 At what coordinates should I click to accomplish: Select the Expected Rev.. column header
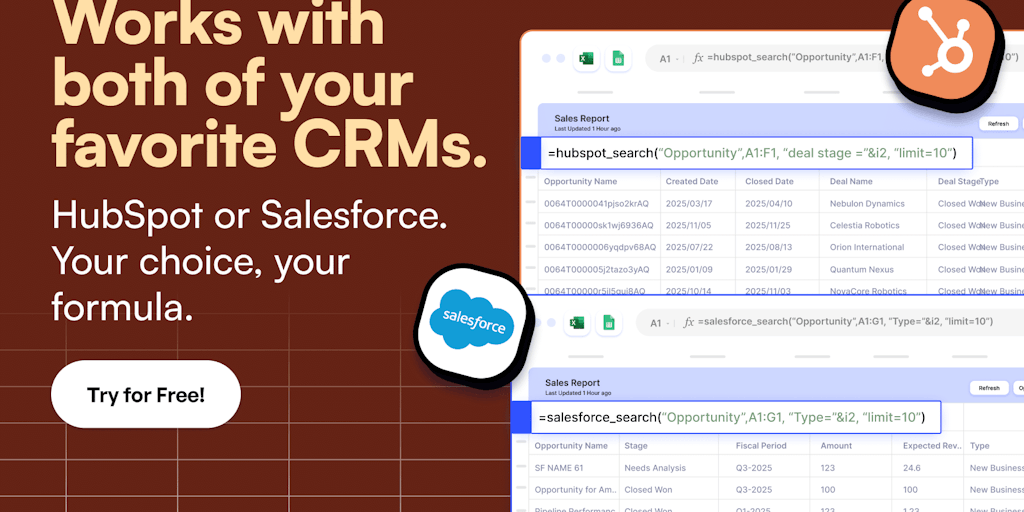(x=932, y=445)
